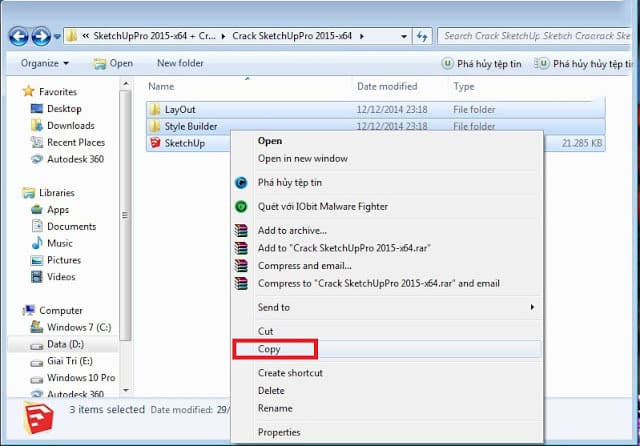The width and height of the screenshot is (640, 446).
Task: Select Copy from the context menu
Action: [270, 349]
